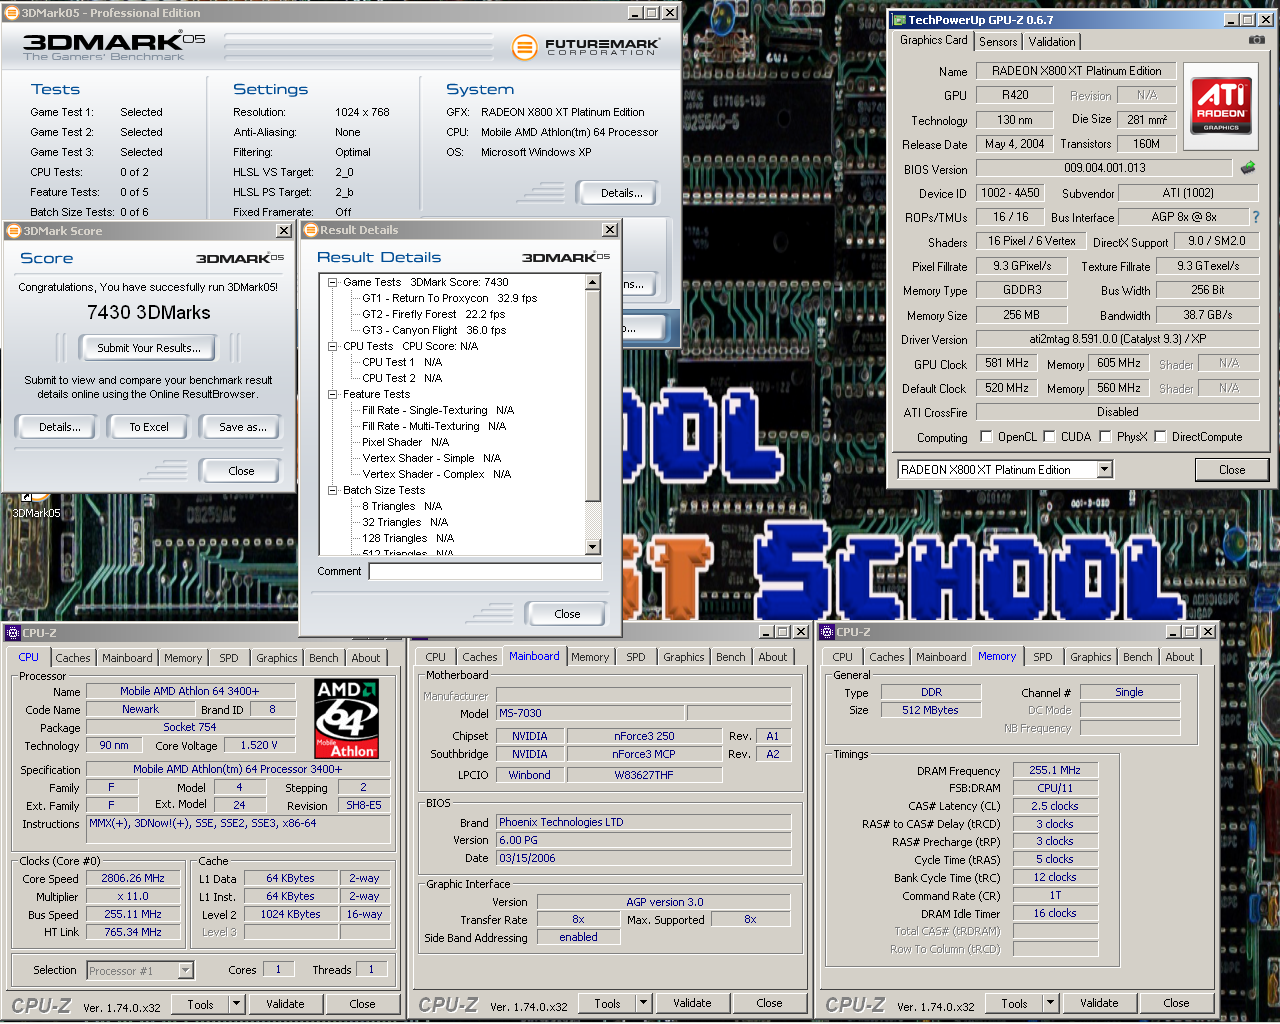Image resolution: width=1280 pixels, height=1024 pixels.
Task: Click the GPU-Z title bar icon
Action: coord(899,20)
